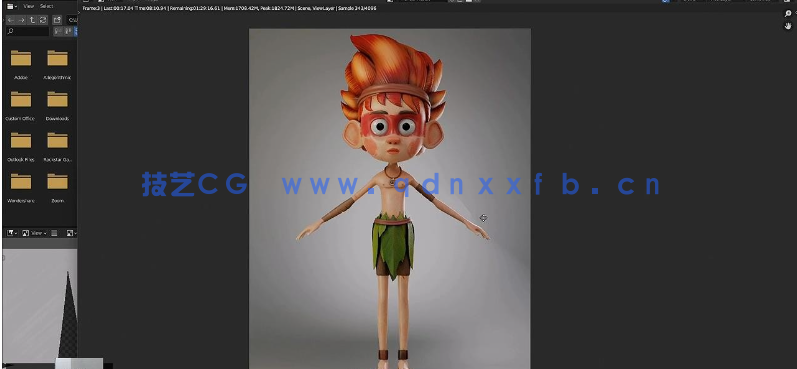Open the lower editor's editor type dropdown
This screenshot has width=797, height=369.
pos(12,233)
